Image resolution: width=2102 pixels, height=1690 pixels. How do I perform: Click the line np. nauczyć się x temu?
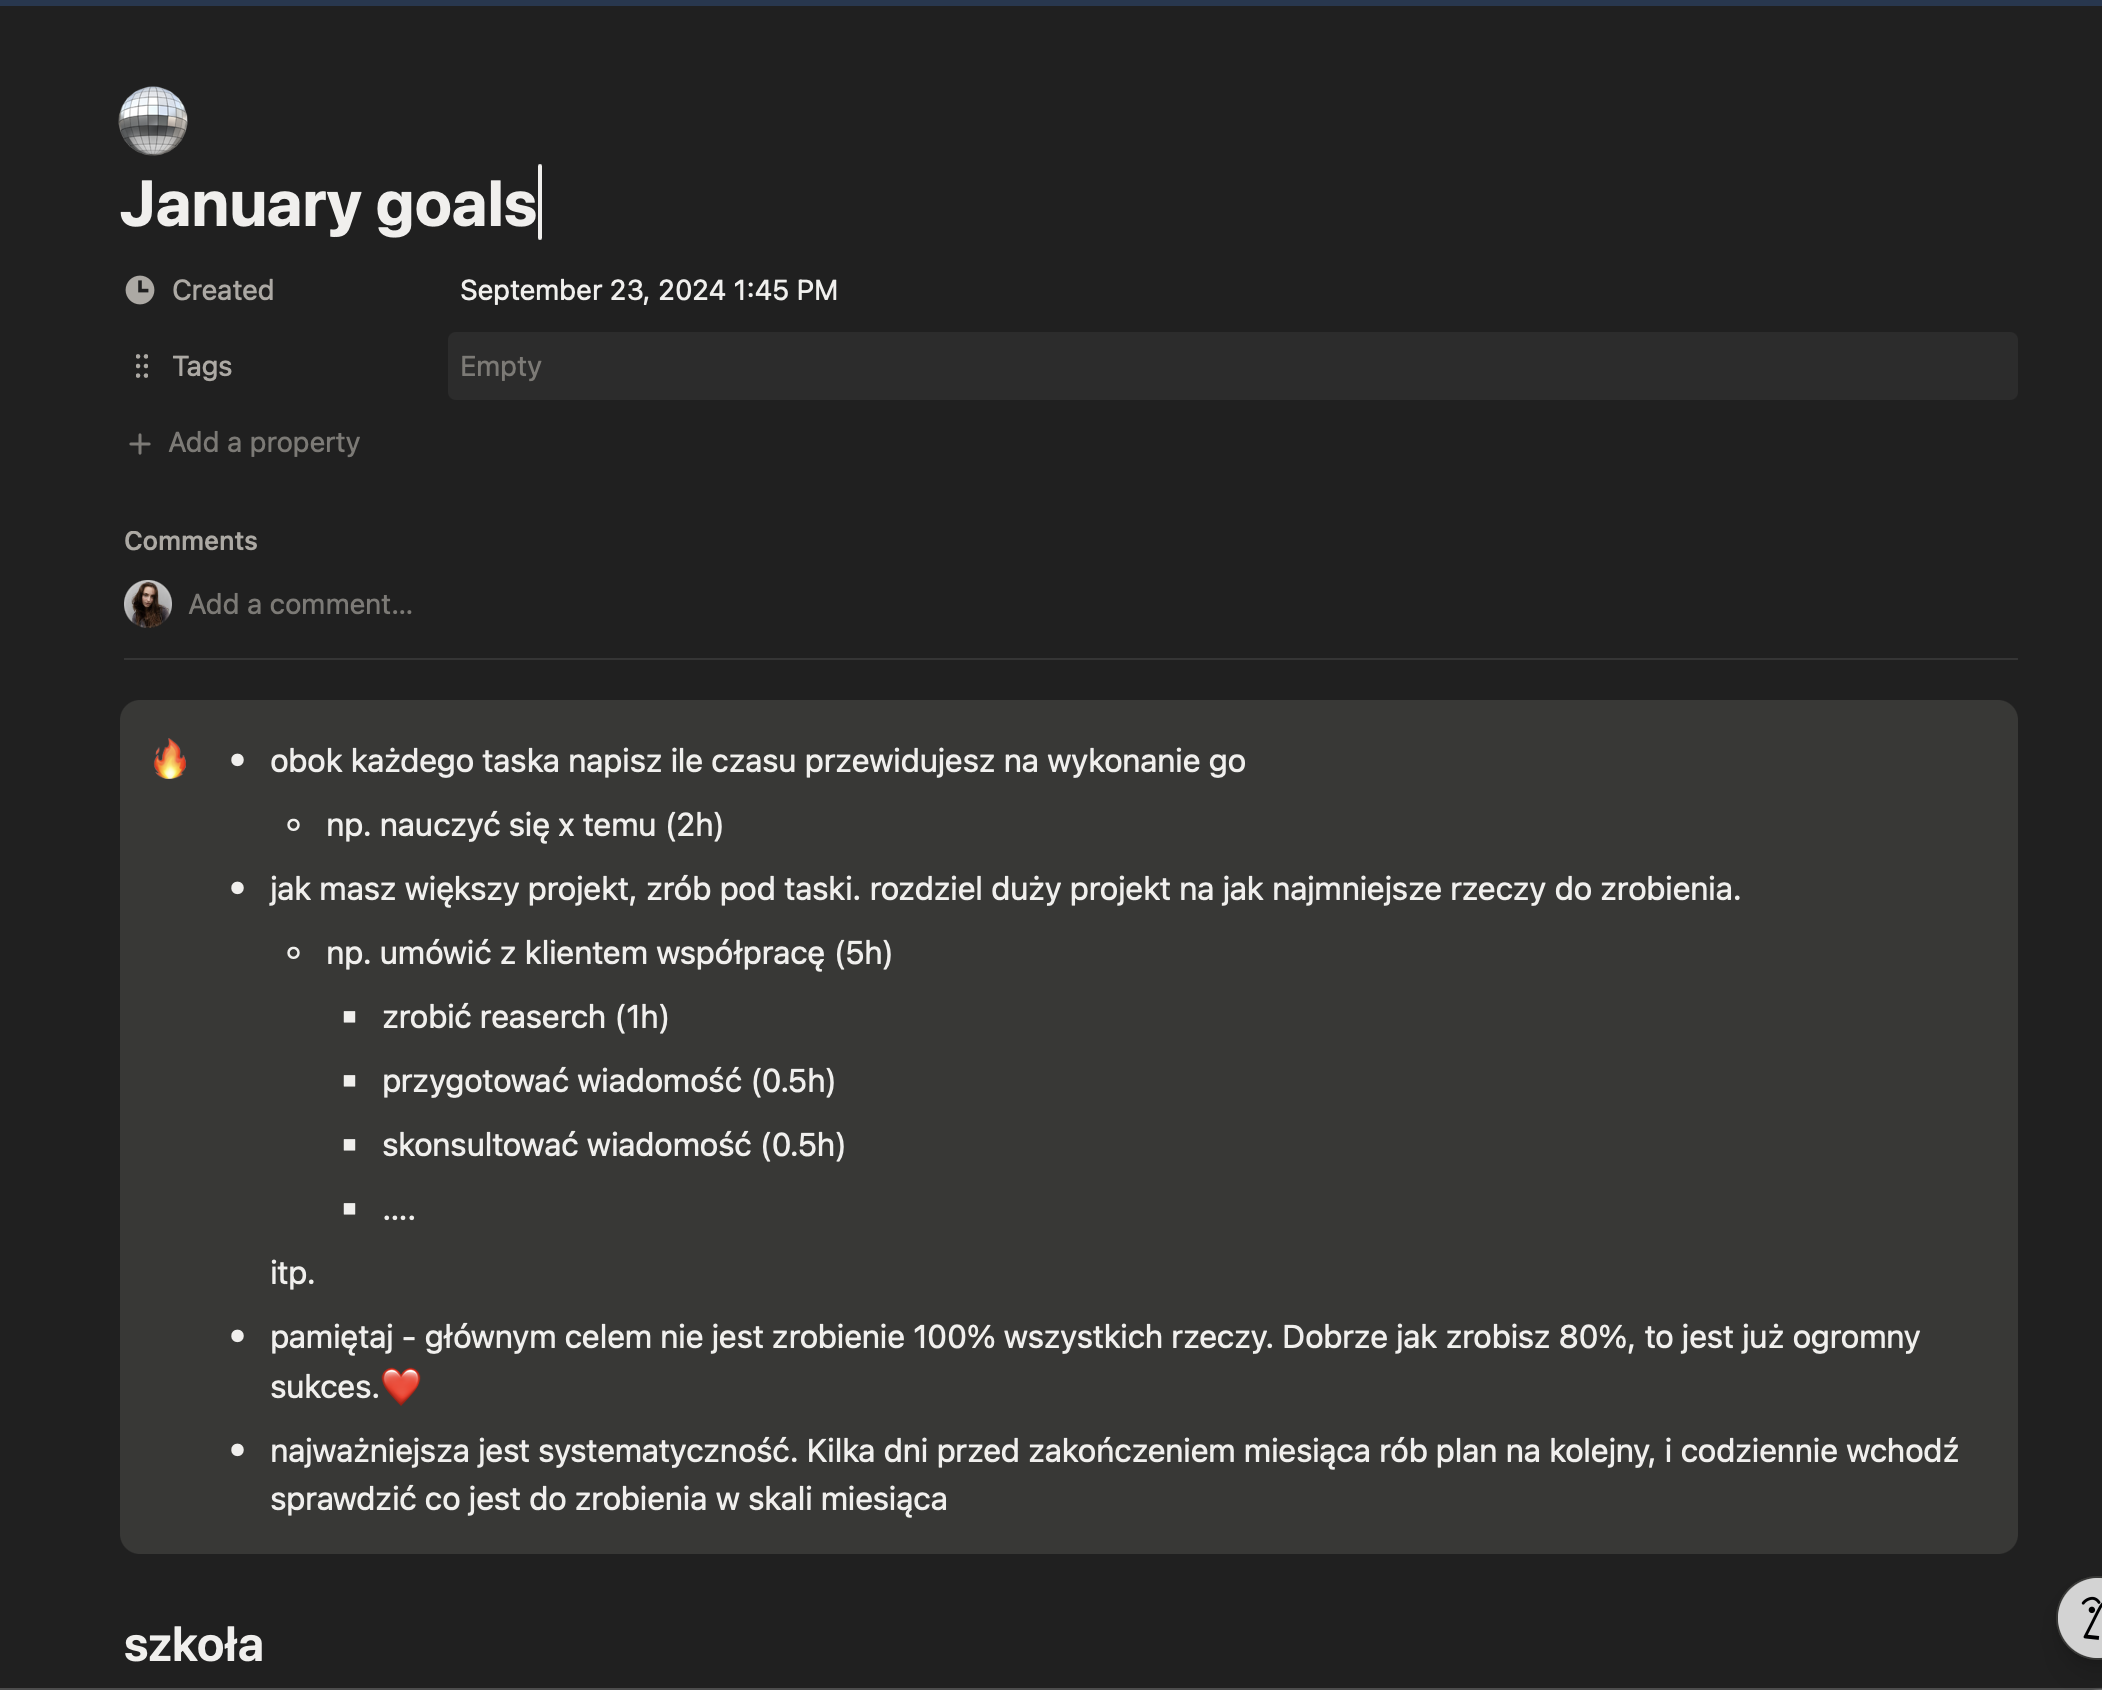[x=524, y=825]
